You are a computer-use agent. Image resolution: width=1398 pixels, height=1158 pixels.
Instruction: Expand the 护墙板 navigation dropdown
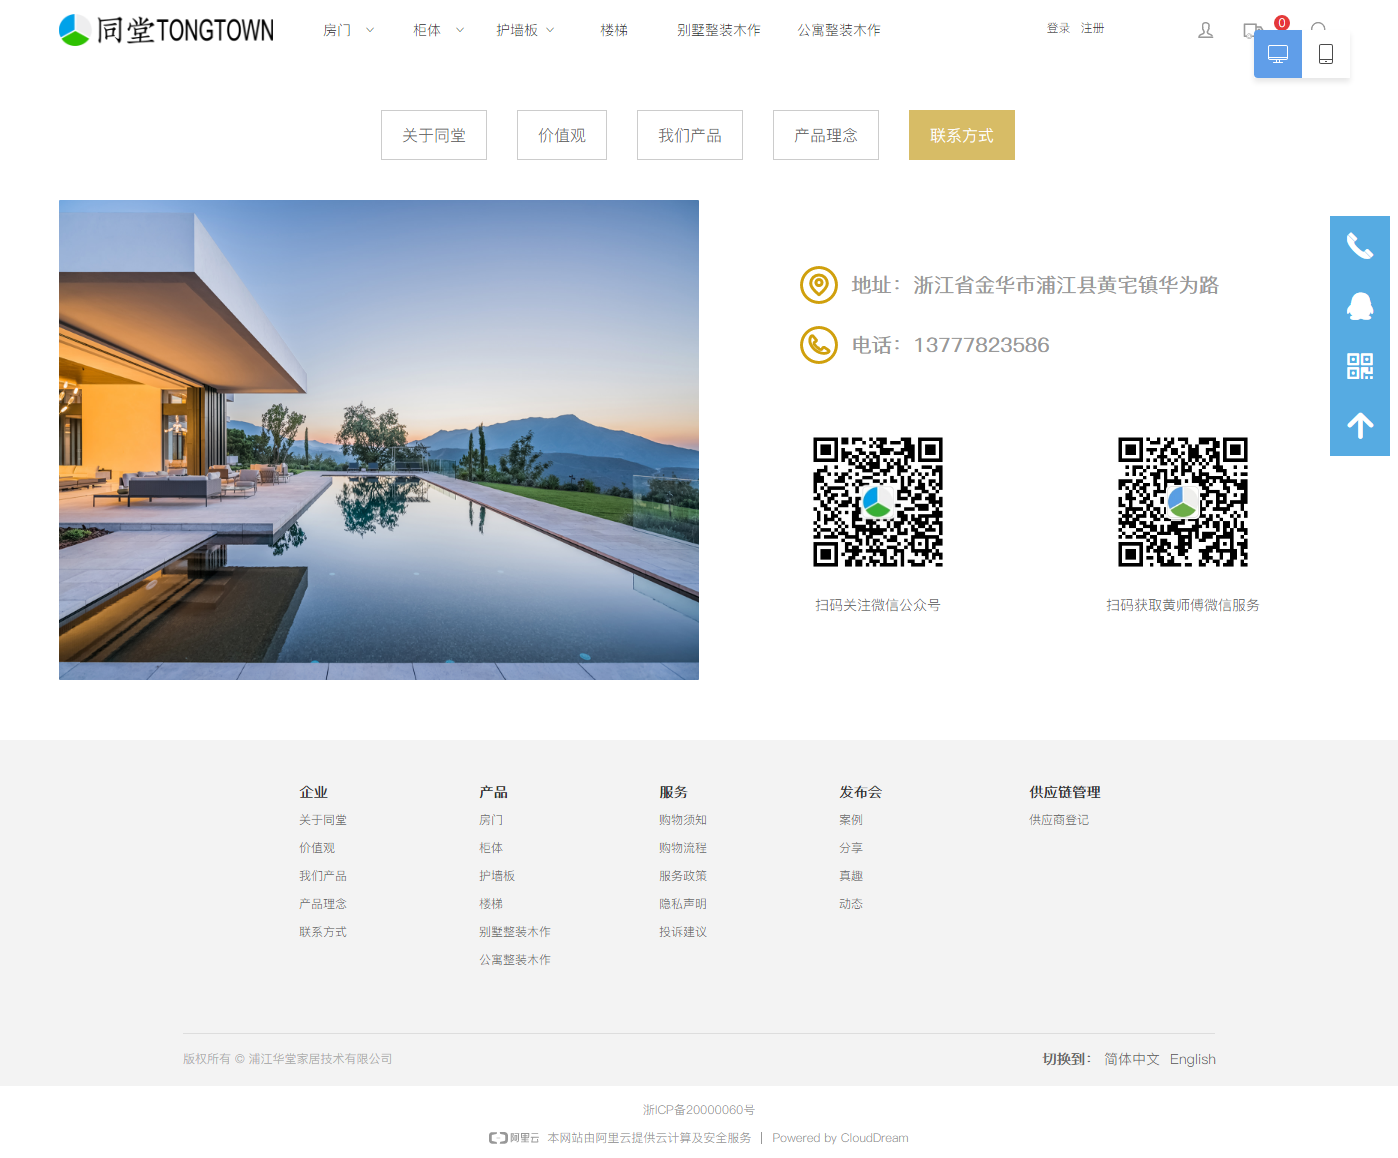pyautogui.click(x=525, y=30)
